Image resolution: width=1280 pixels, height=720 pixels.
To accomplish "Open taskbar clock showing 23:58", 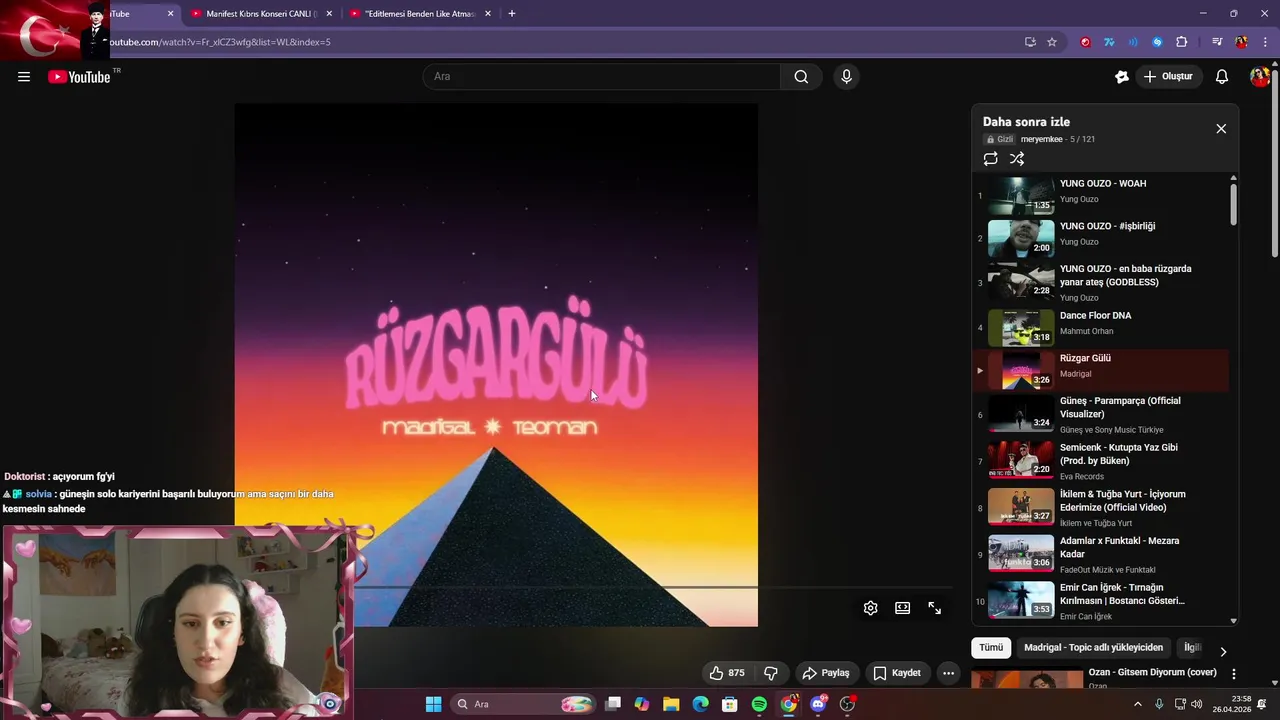I will pyautogui.click(x=1231, y=704).
